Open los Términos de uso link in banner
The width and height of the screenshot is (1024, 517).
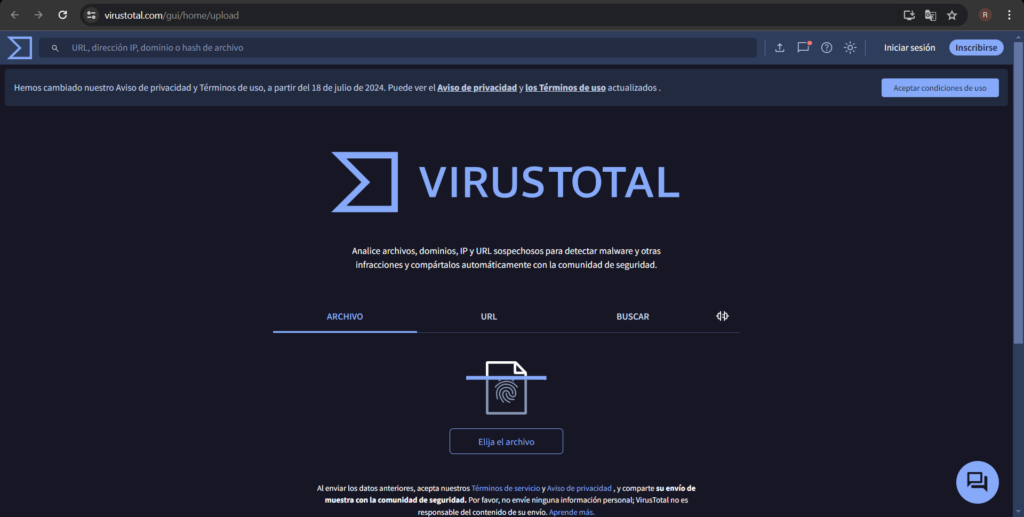[x=565, y=87]
